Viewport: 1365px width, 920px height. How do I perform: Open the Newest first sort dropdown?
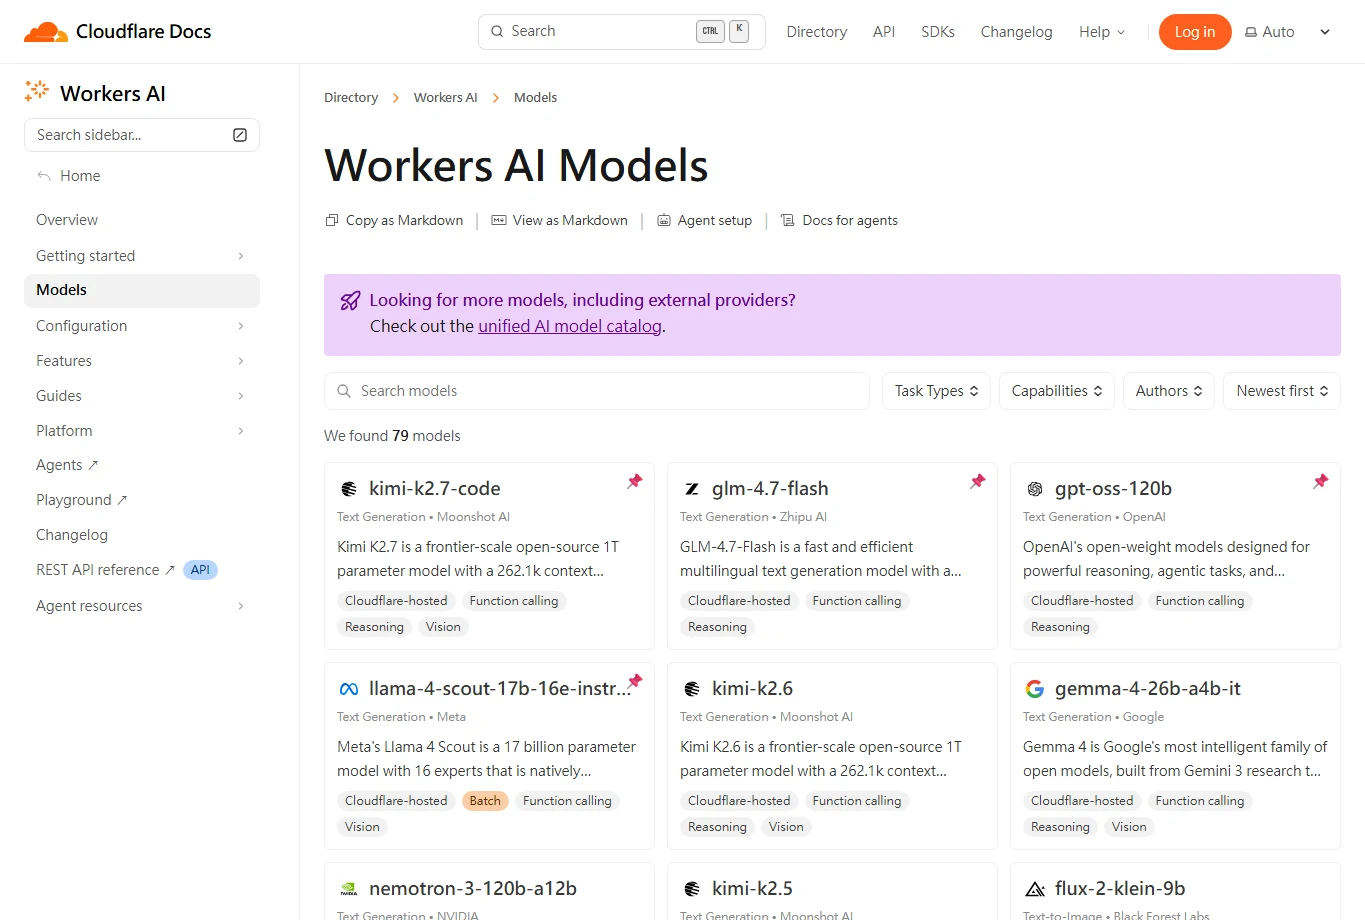click(x=1282, y=391)
